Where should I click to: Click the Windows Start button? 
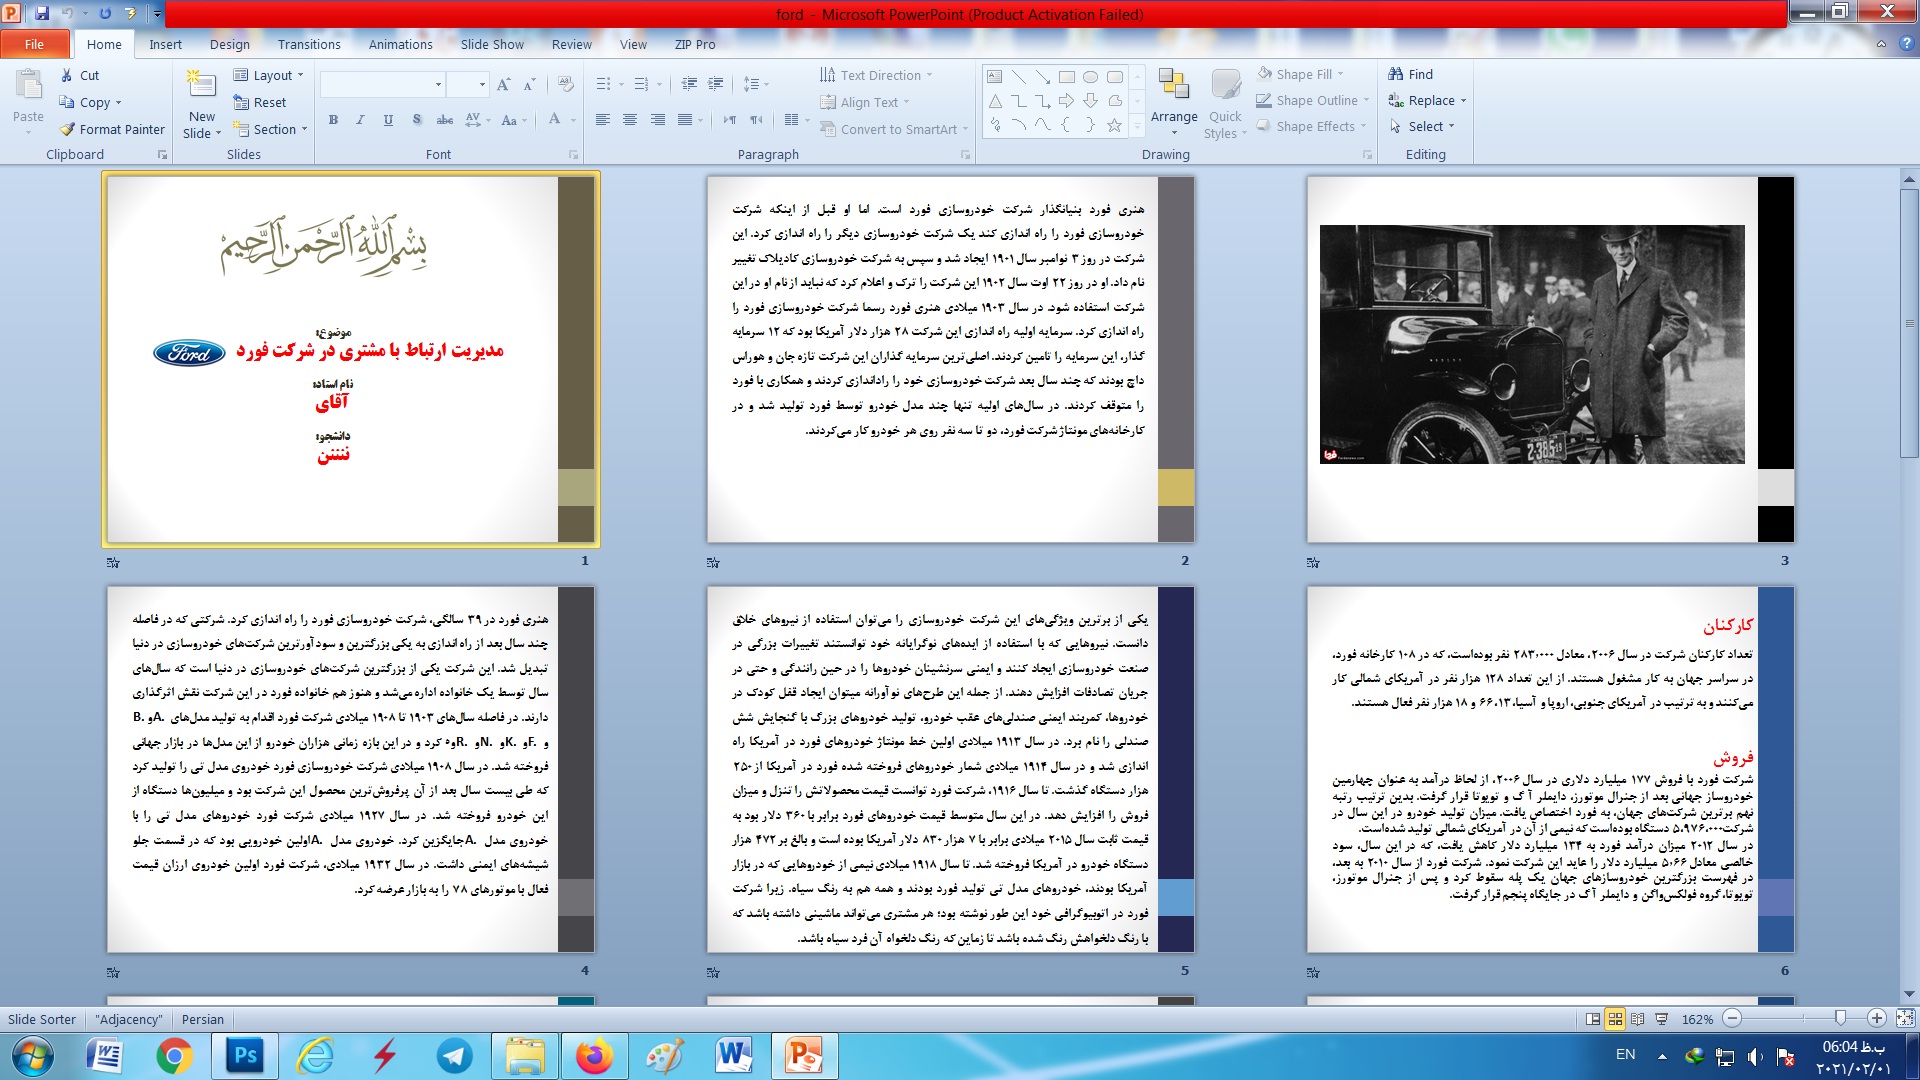tap(33, 1056)
